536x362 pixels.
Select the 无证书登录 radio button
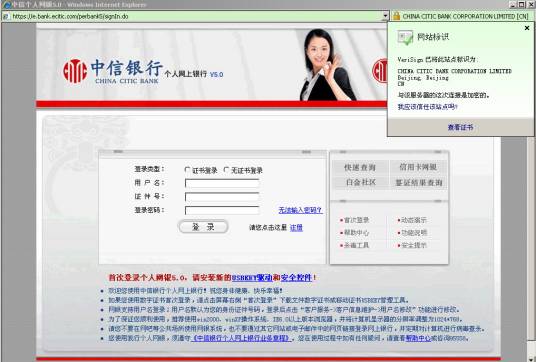(x=226, y=170)
